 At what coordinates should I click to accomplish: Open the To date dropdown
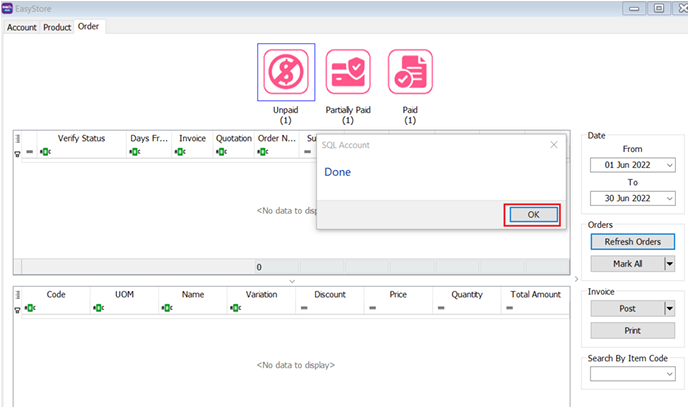coord(669,198)
